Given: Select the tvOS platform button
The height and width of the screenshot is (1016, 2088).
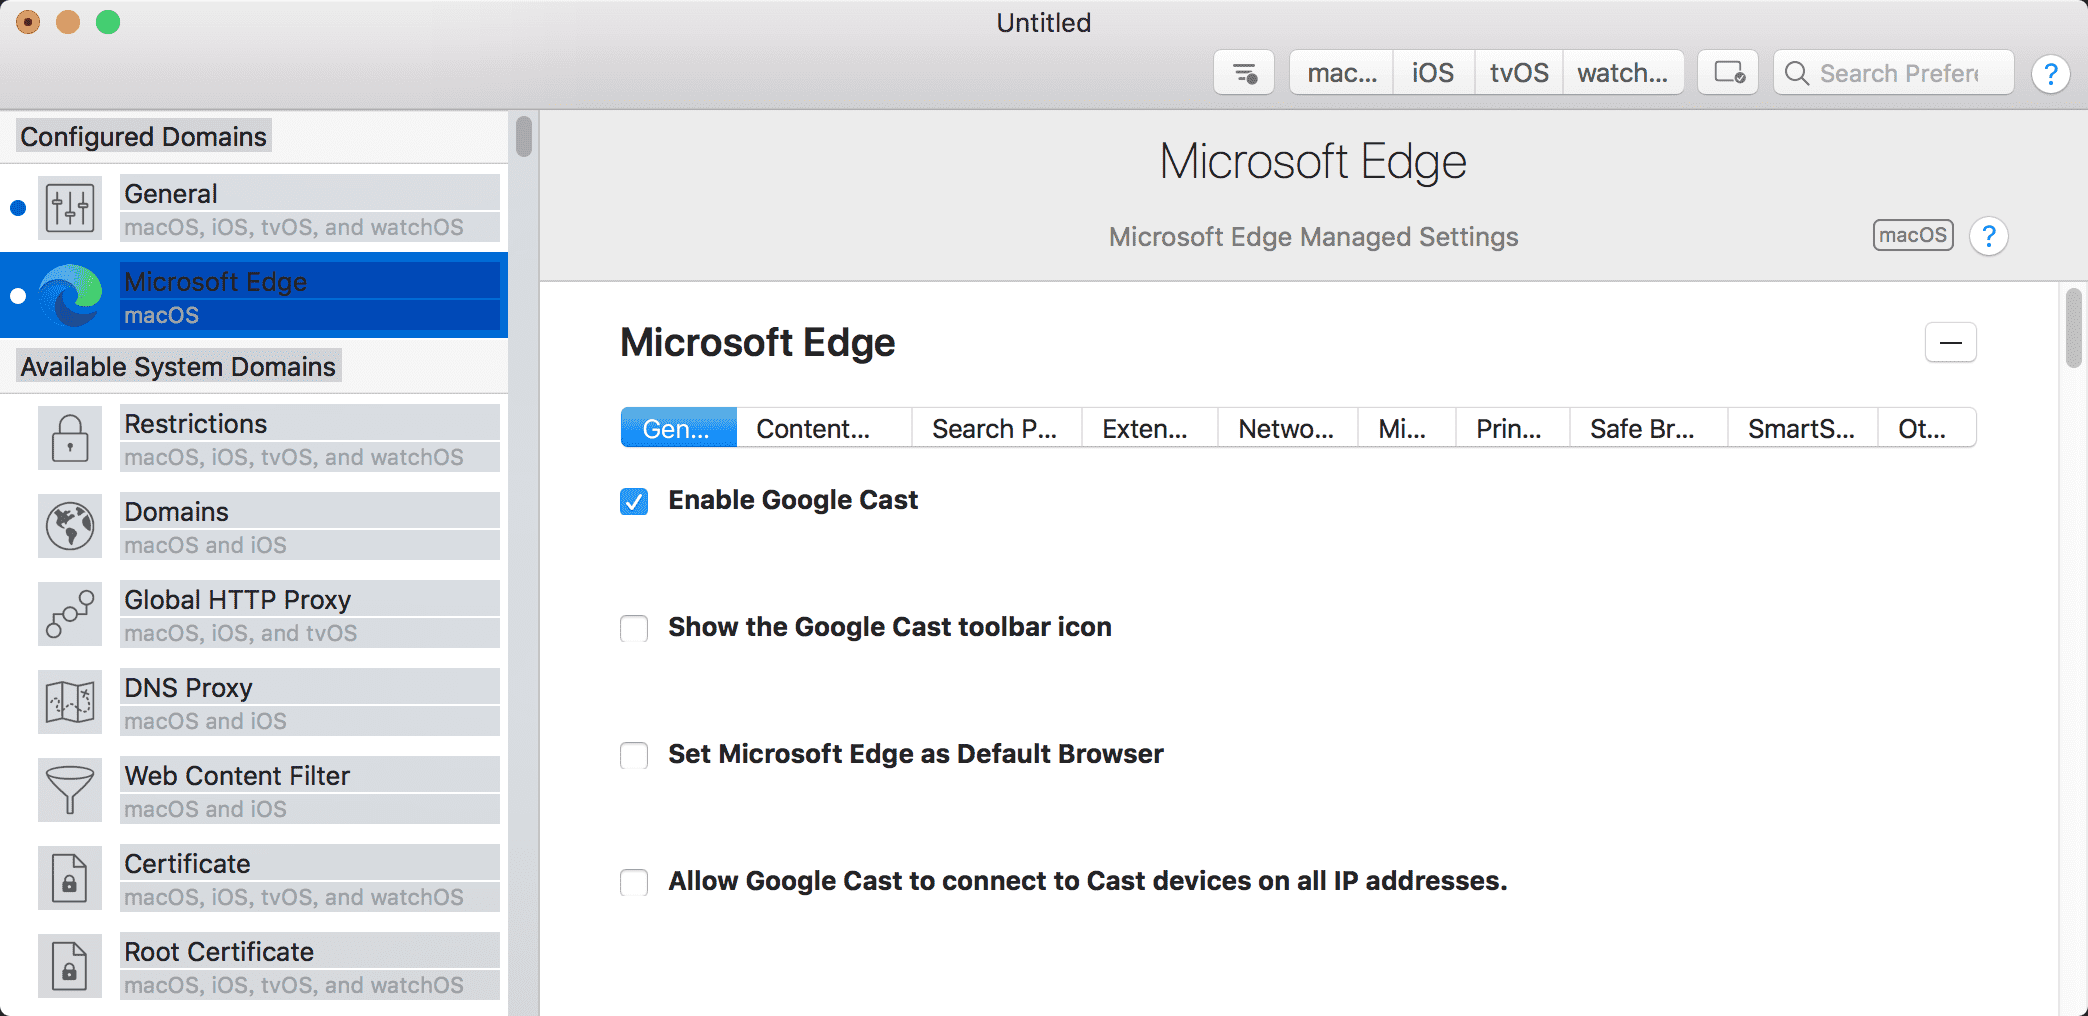Looking at the screenshot, I should click(x=1518, y=73).
